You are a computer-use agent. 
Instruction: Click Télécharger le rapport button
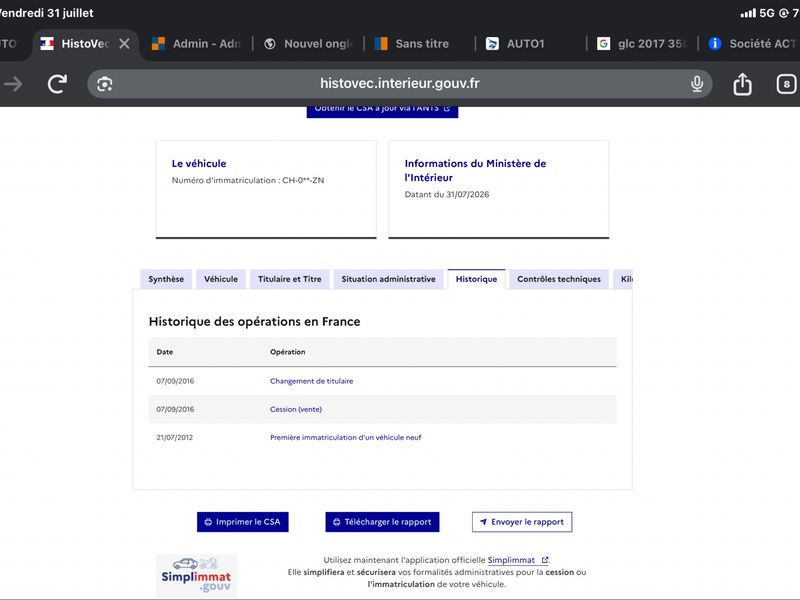tap(382, 522)
